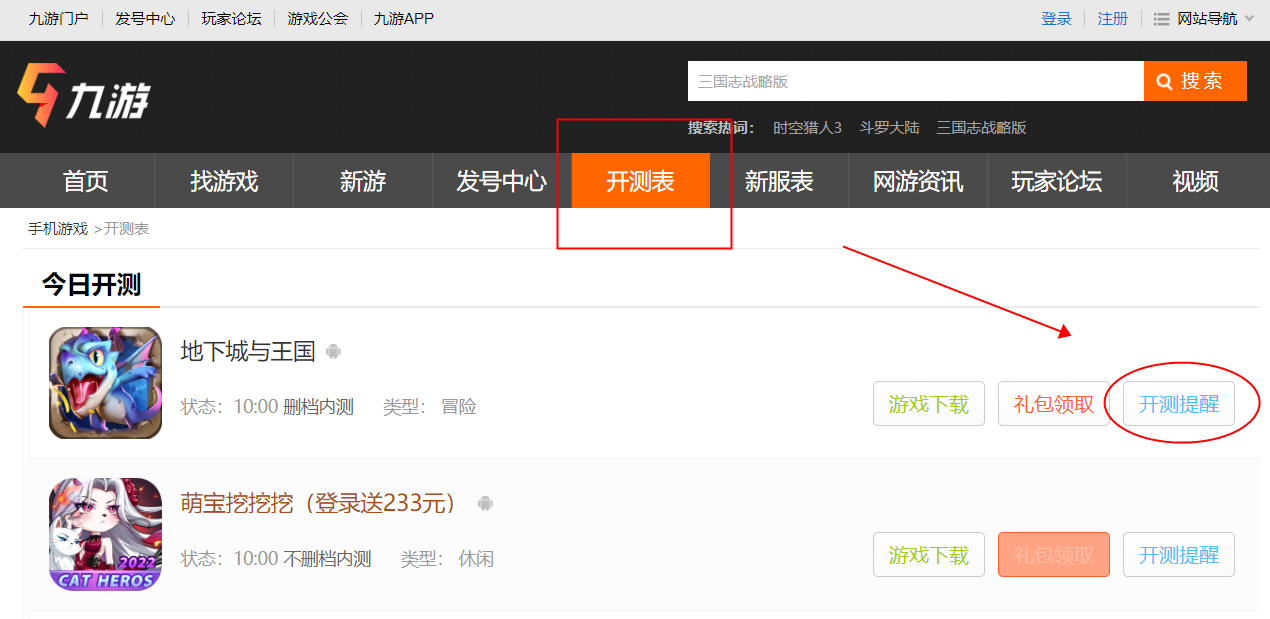Image resolution: width=1270 pixels, height=619 pixels.
Task: Go to the 首页 navigation tab
Action: (x=85, y=181)
